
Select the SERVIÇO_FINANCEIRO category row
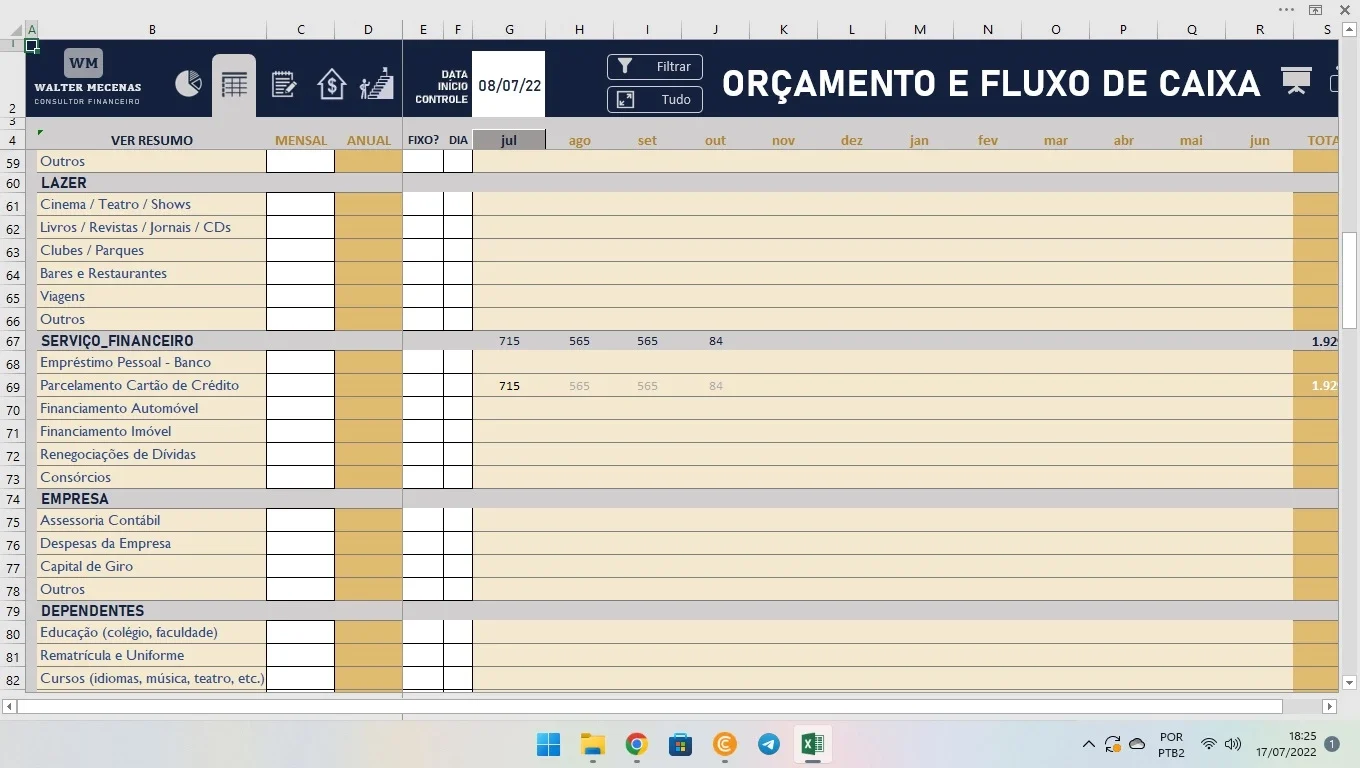117,341
